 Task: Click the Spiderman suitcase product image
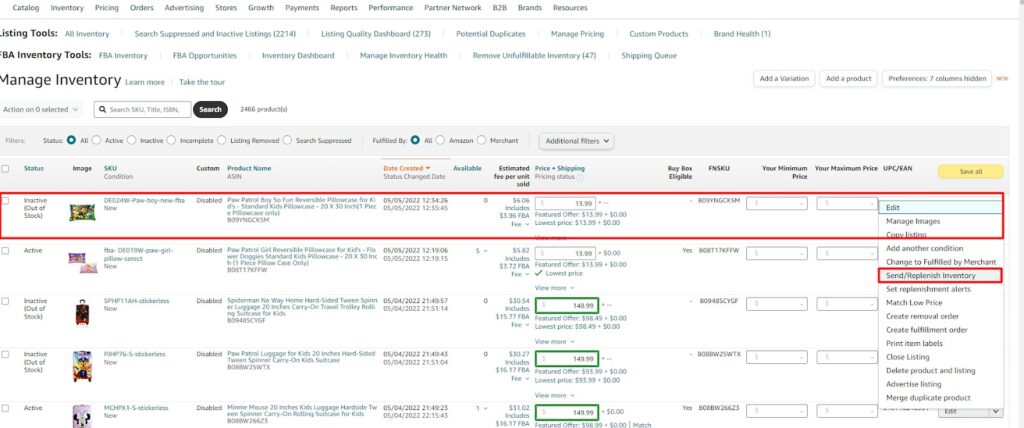[82, 312]
